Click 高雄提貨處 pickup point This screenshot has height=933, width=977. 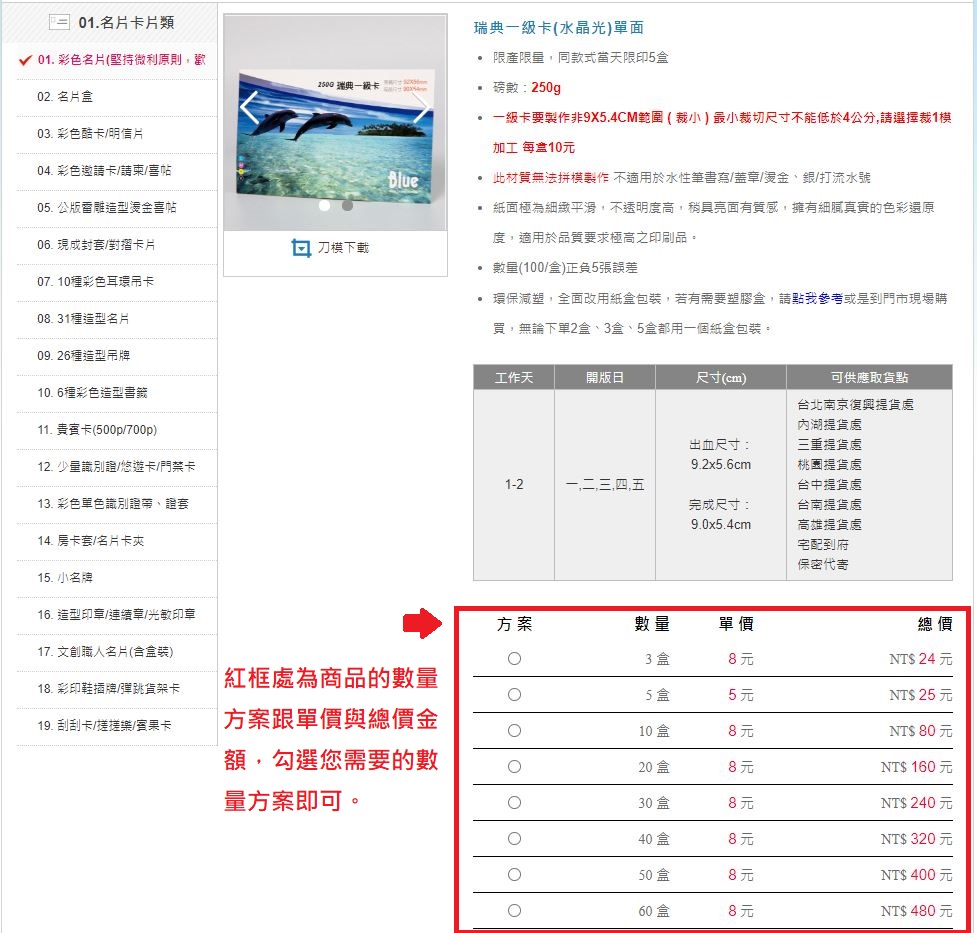pos(829,525)
